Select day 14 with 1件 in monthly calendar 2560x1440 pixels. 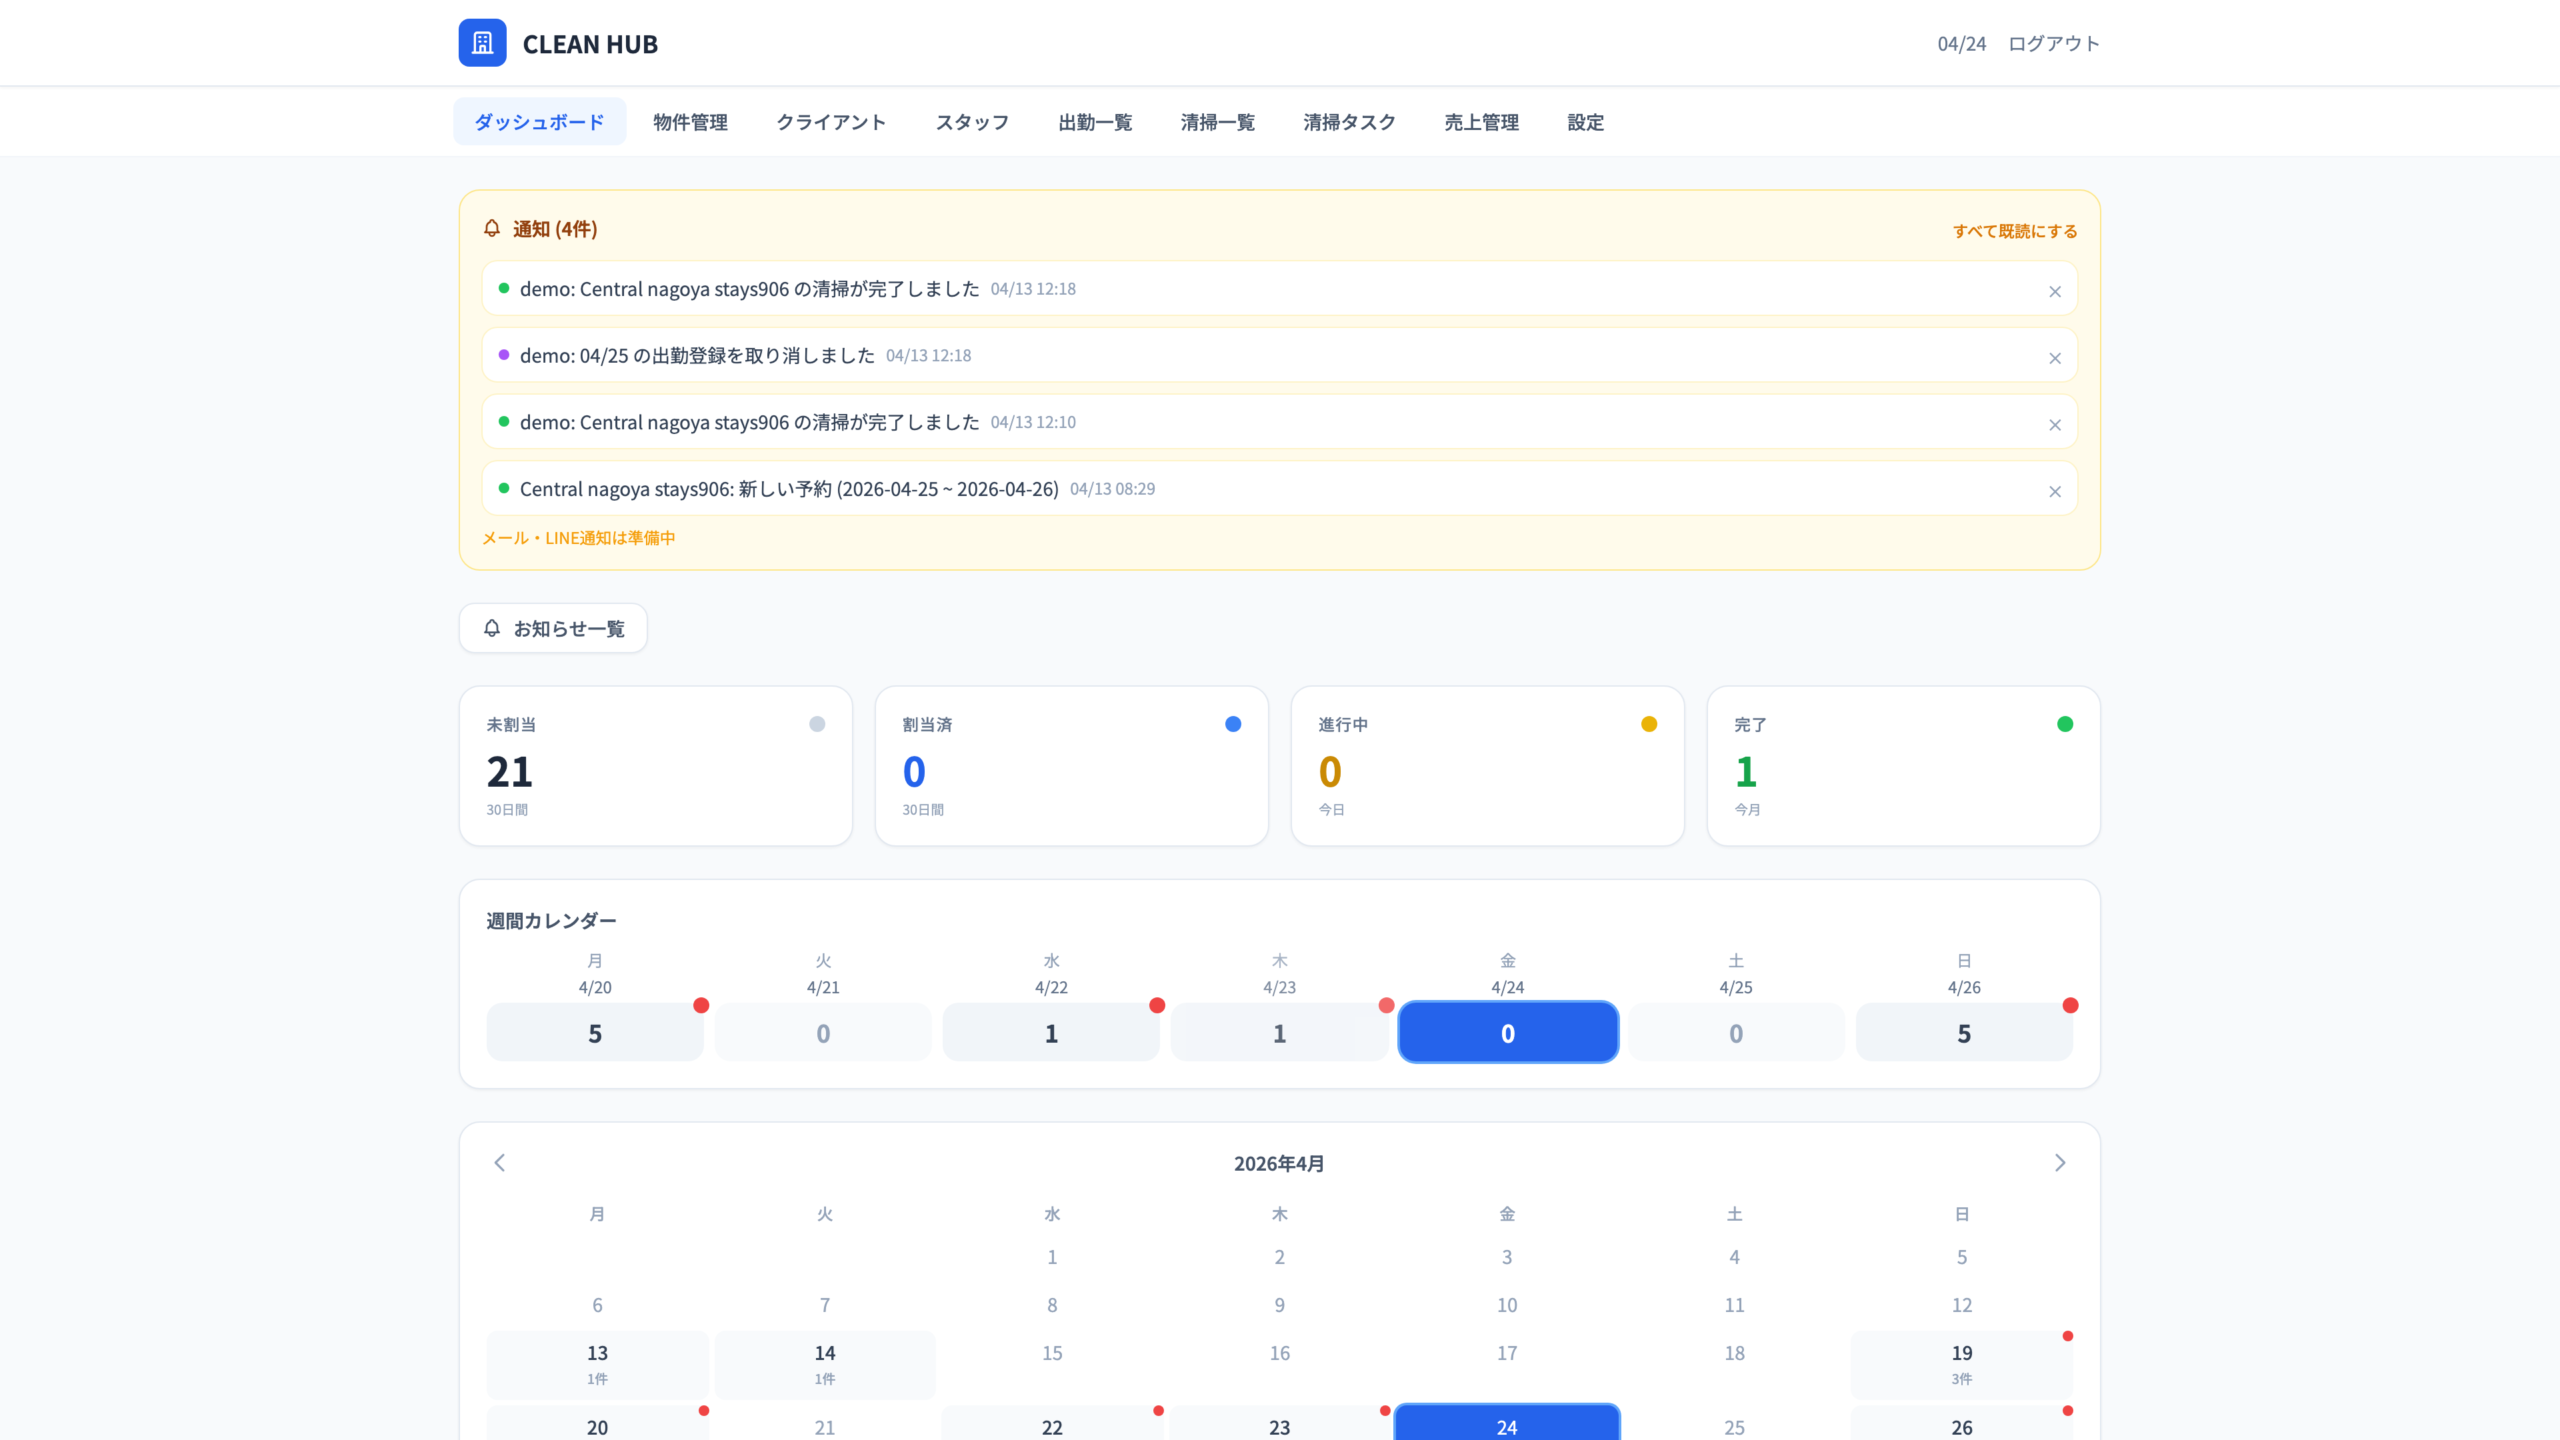coord(825,1364)
